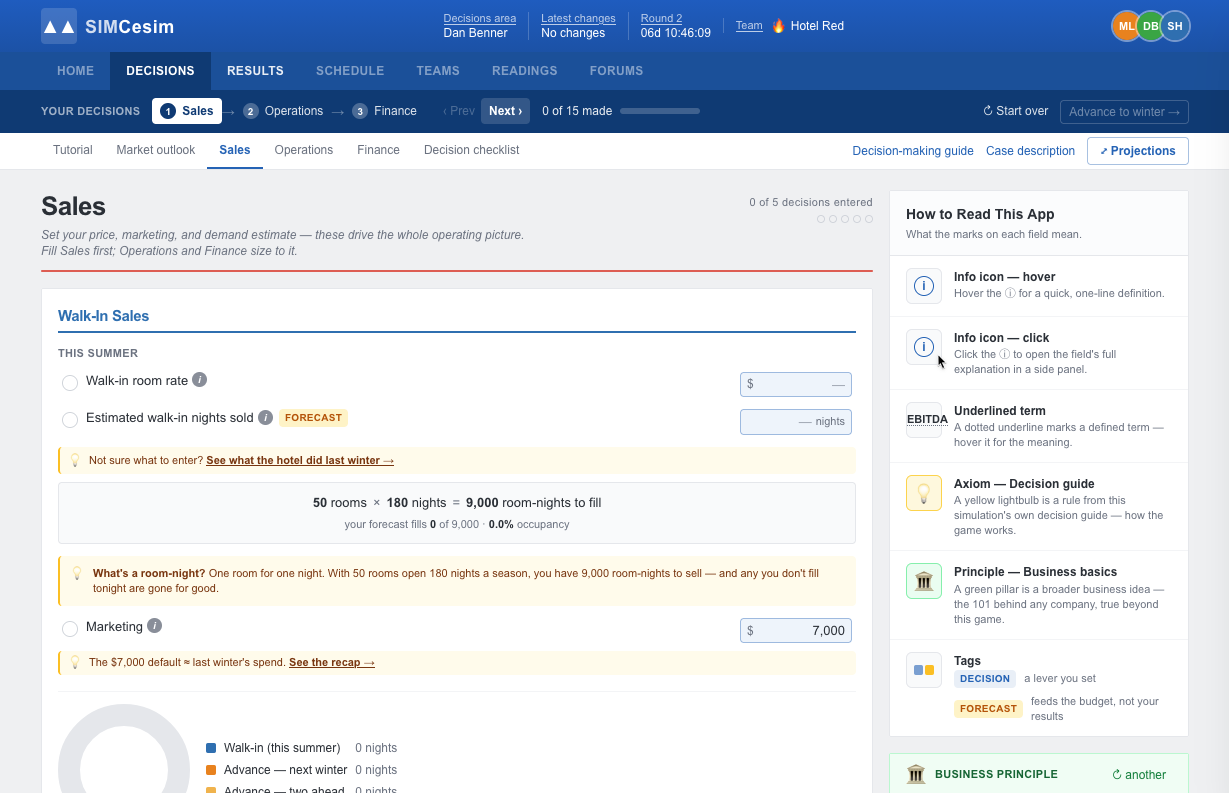The width and height of the screenshot is (1229, 793).
Task: Click info icon next to Walk-in room rate
Action: [200, 380]
